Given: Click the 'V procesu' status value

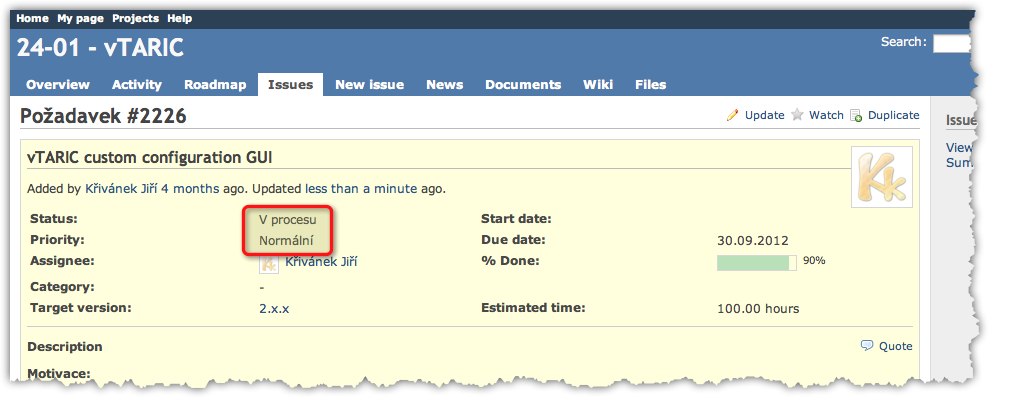Looking at the screenshot, I should [x=288, y=219].
